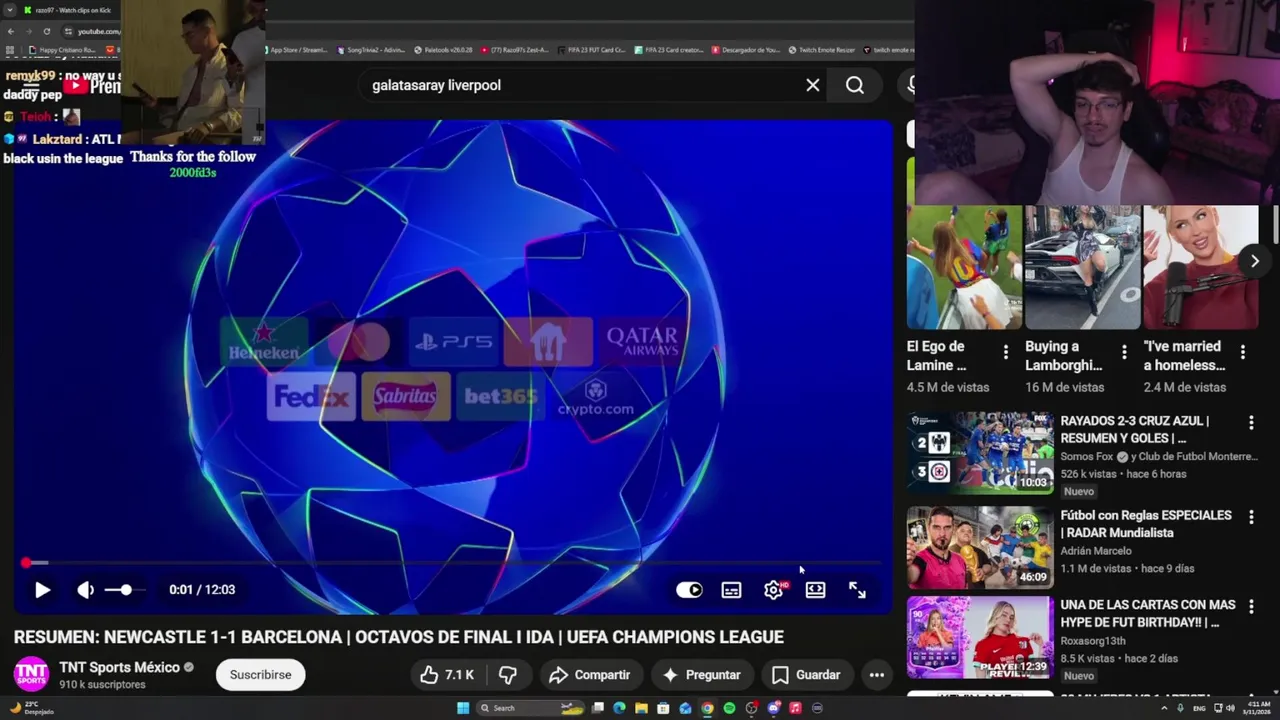
Task: Open the 'I've married a homeless' short thumbnail
Action: click(x=1200, y=267)
